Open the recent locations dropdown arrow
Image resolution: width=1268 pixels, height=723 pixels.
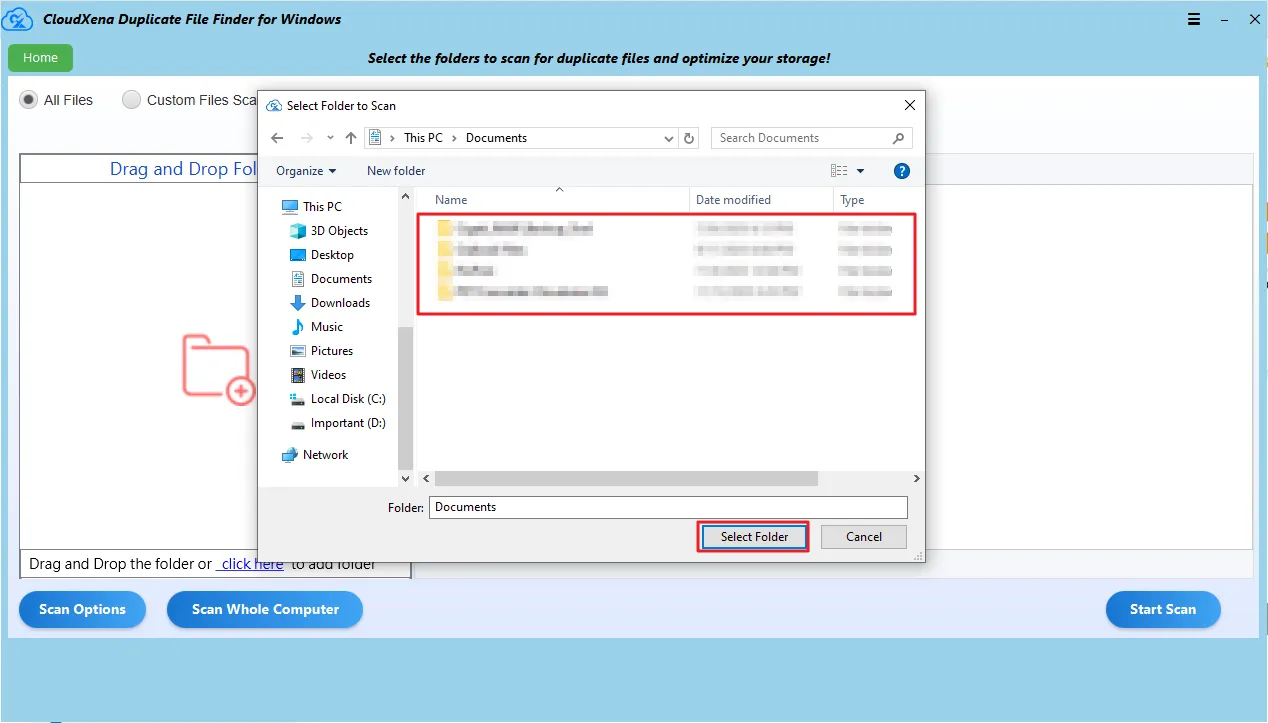[330, 138]
